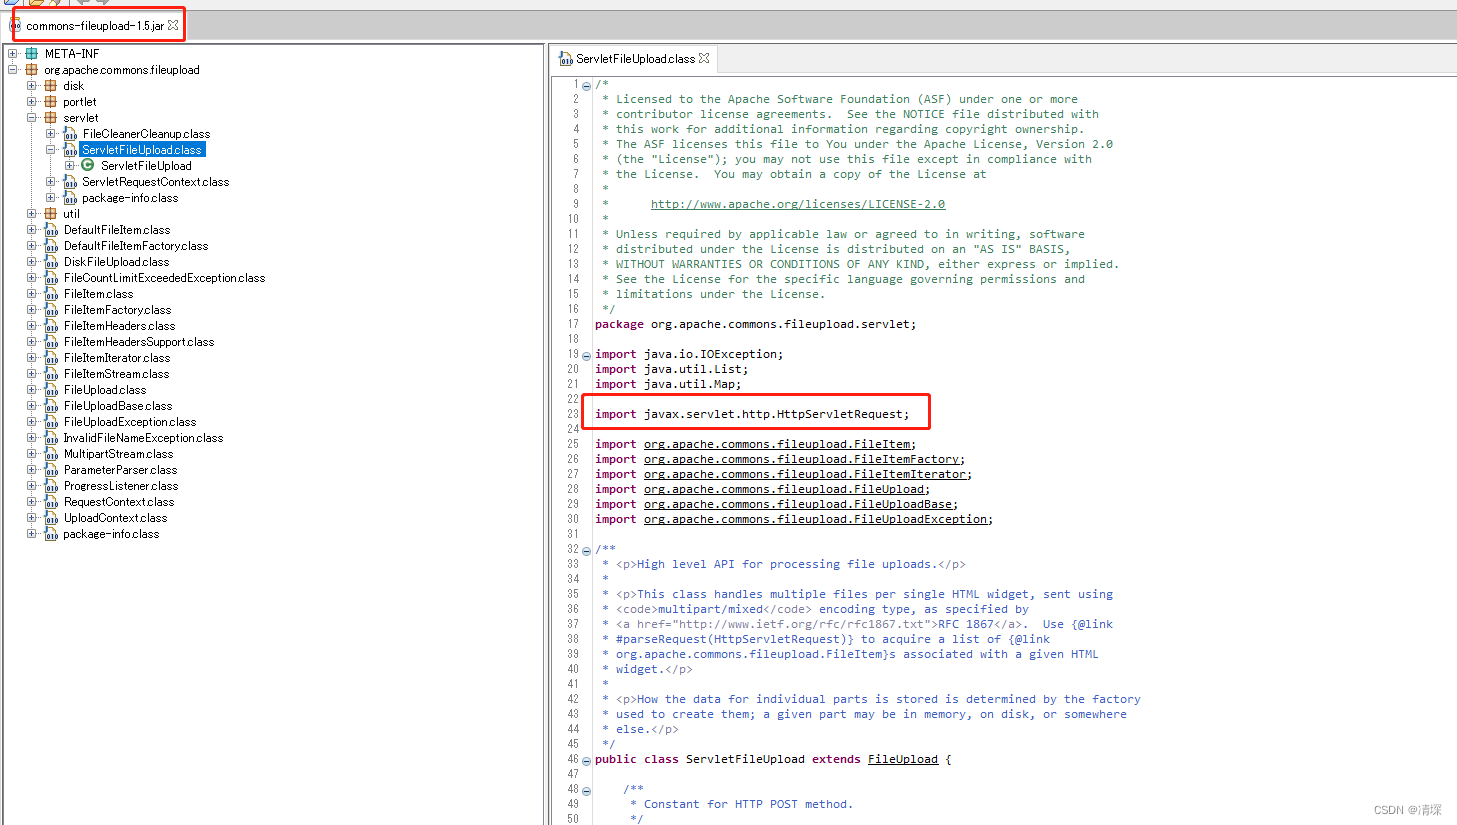Fold the license comment at line 1
Image resolution: width=1457 pixels, height=825 pixels.
[x=586, y=85]
